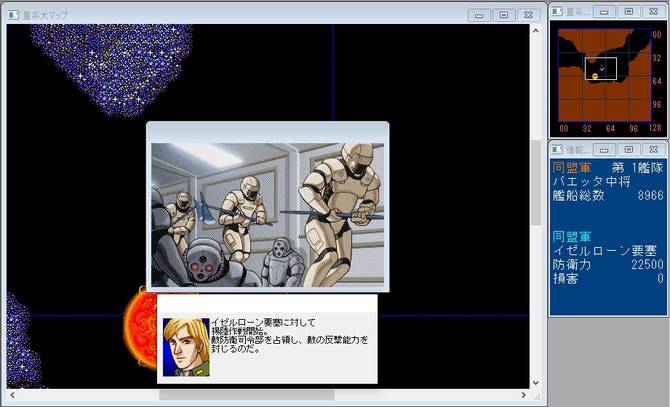The image size is (670, 407).
Task: Click the blue star cluster at top left
Action: pos(112,68)
